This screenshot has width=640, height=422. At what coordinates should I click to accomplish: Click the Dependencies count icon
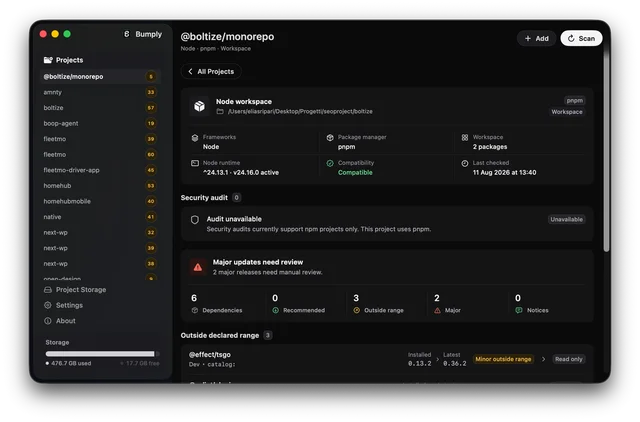[195, 311]
